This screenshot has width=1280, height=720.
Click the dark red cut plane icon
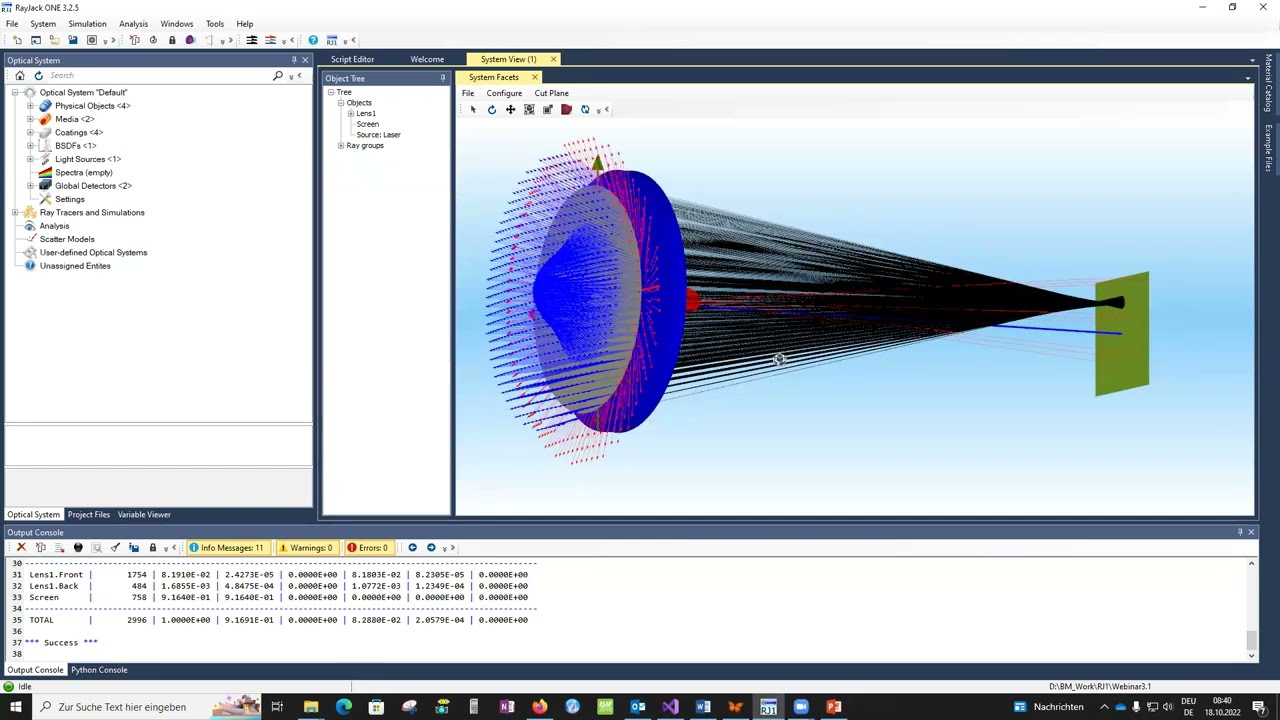point(566,110)
